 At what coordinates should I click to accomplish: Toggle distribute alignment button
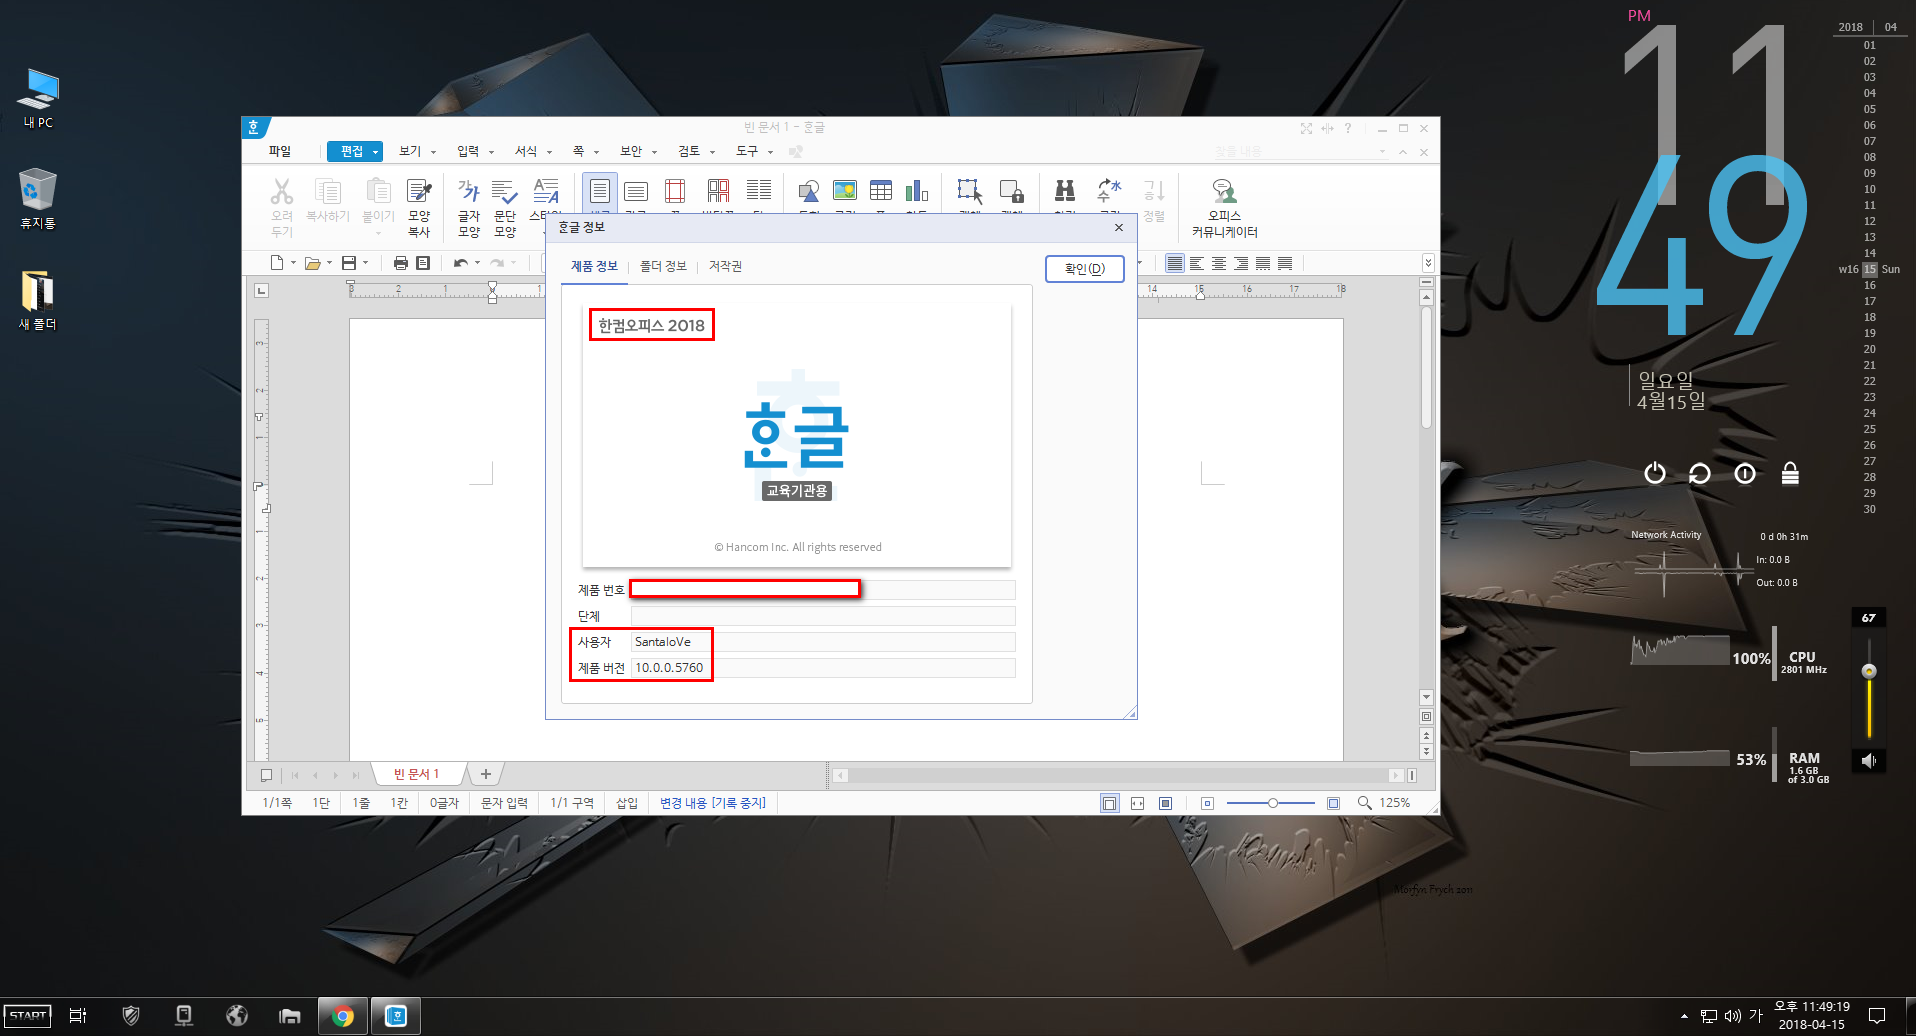point(1263,263)
